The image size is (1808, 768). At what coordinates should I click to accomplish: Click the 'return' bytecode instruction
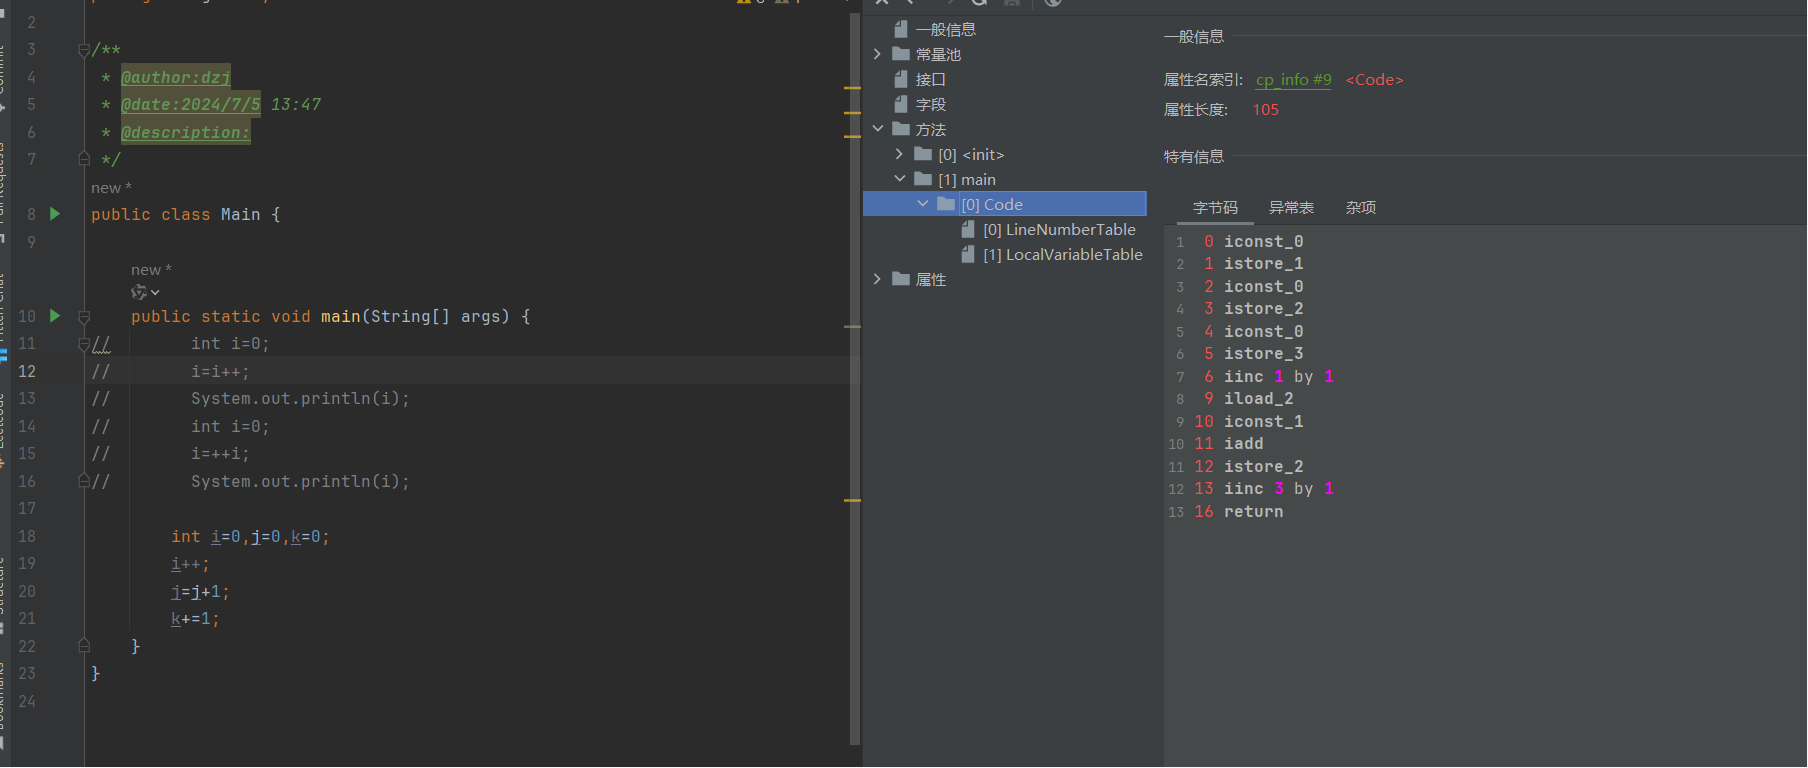coord(1253,511)
